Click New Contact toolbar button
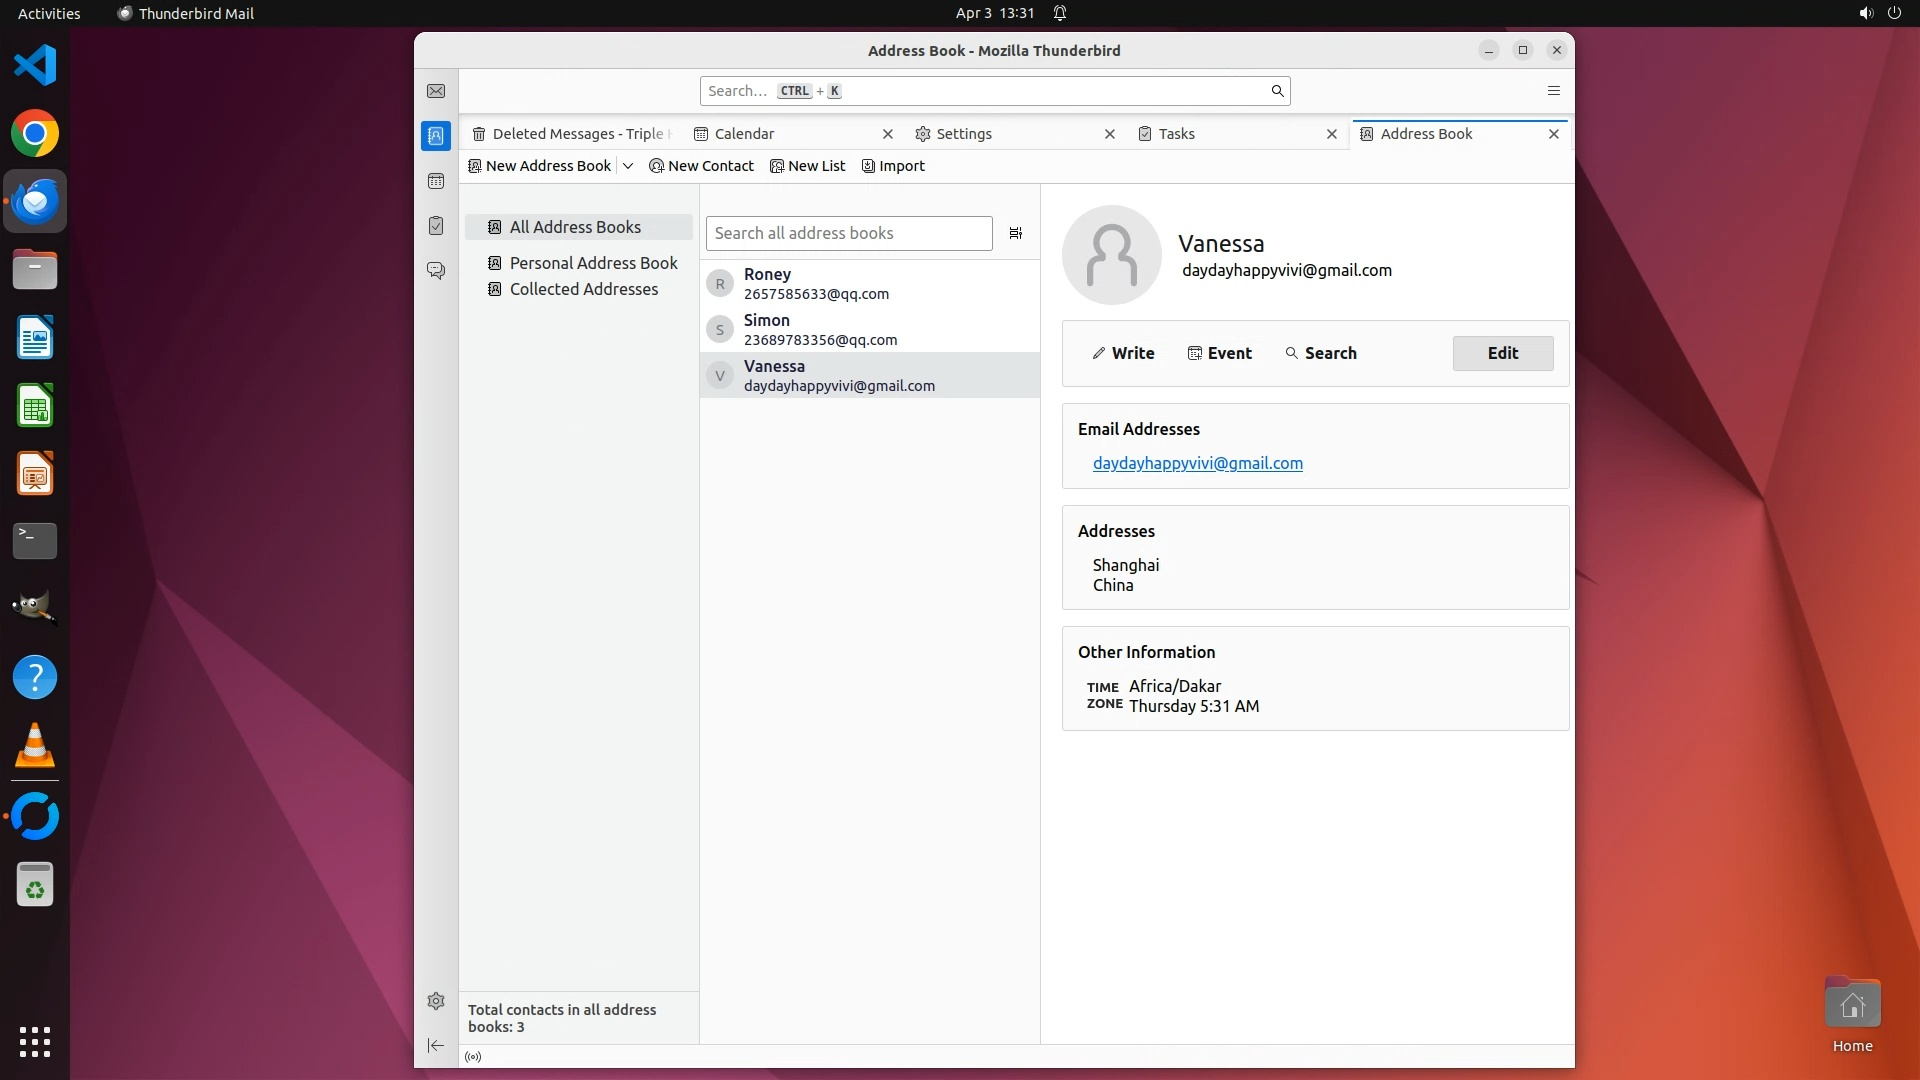The height and width of the screenshot is (1080, 1920). coord(701,166)
